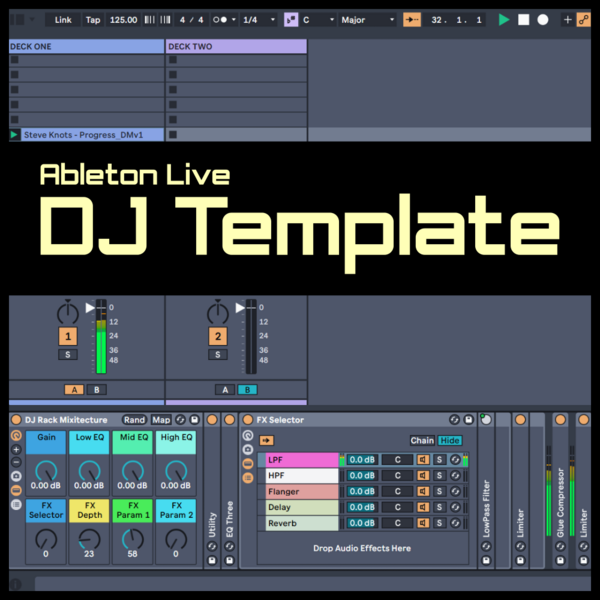This screenshot has width=600, height=600.
Task: Assign DECK ONE to crossfader B
Action: pos(97,390)
